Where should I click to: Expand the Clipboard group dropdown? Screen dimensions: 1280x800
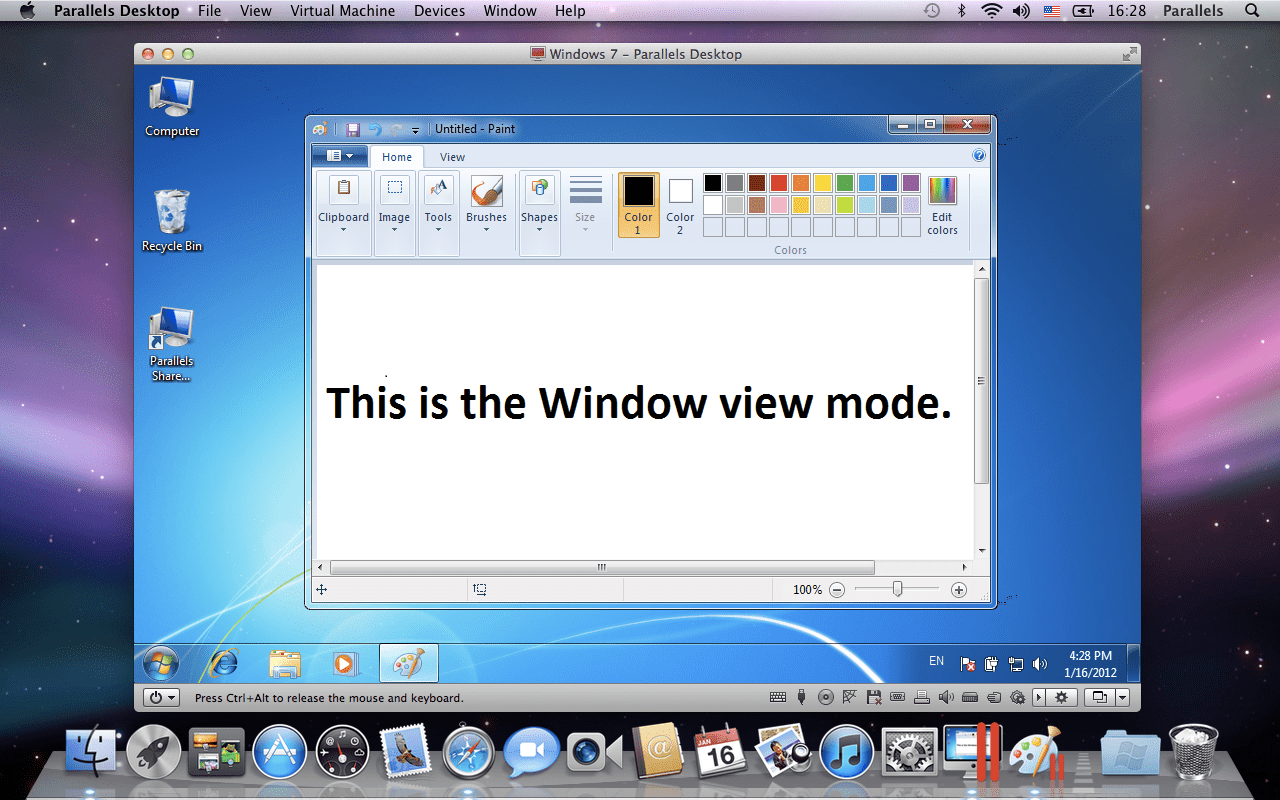tap(343, 214)
